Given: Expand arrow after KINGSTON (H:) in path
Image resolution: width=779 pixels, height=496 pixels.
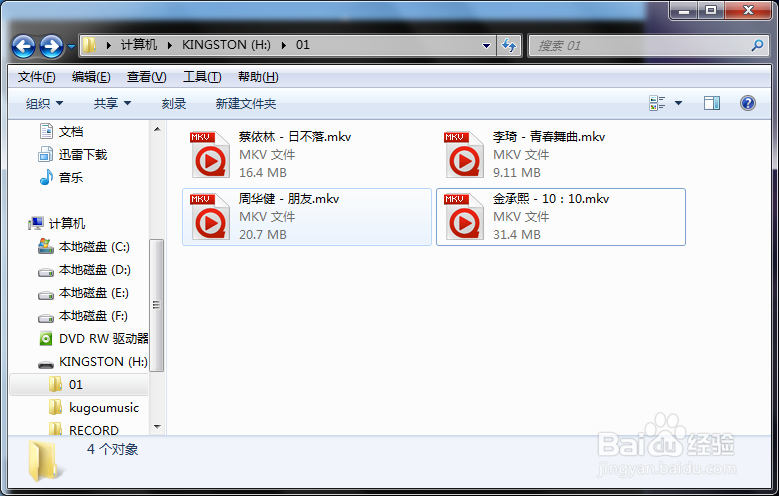Looking at the screenshot, I should pyautogui.click(x=284, y=46).
